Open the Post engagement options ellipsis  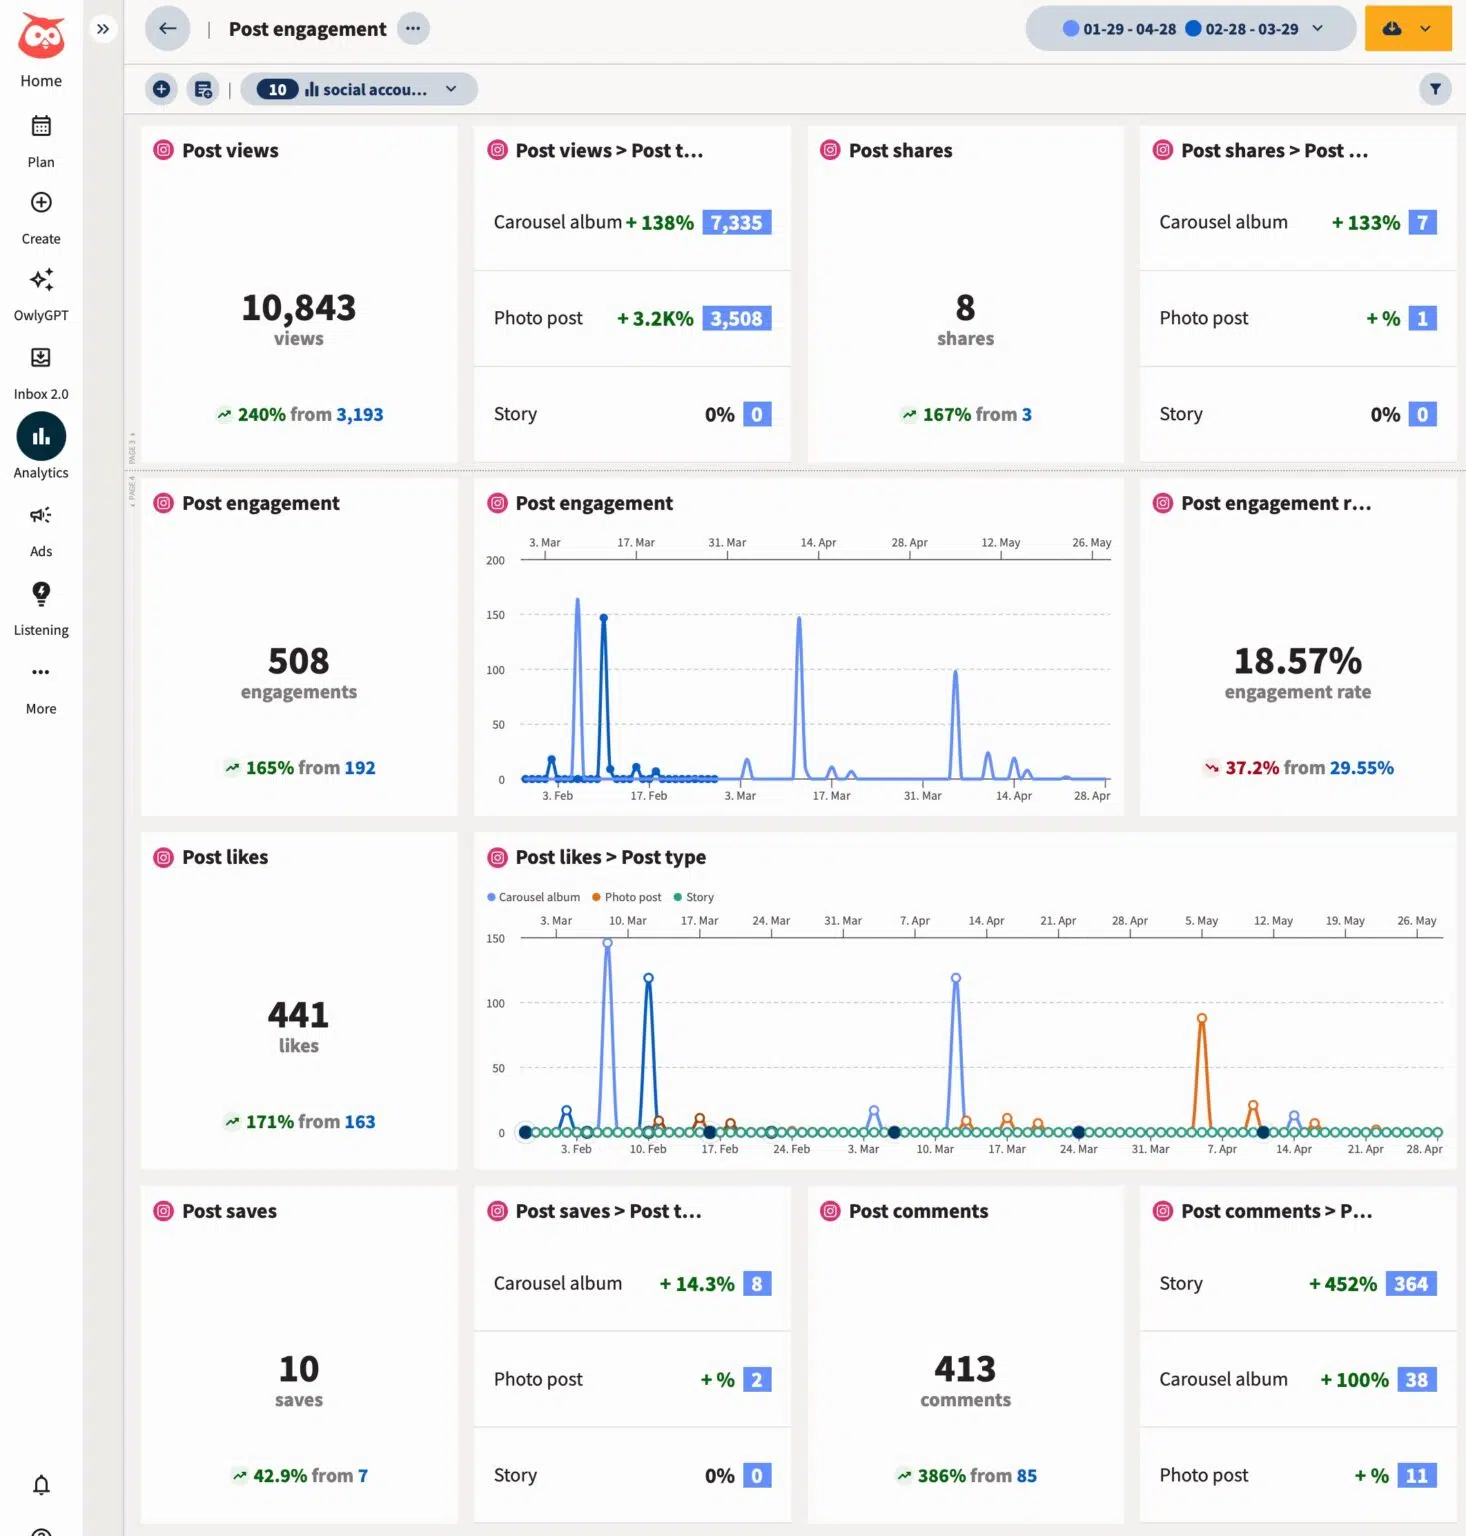[x=413, y=29]
